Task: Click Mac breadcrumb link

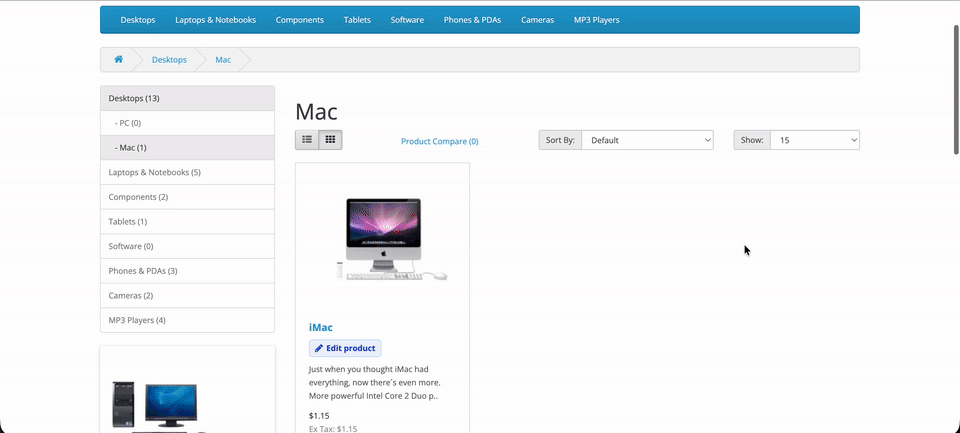Action: [x=223, y=59]
